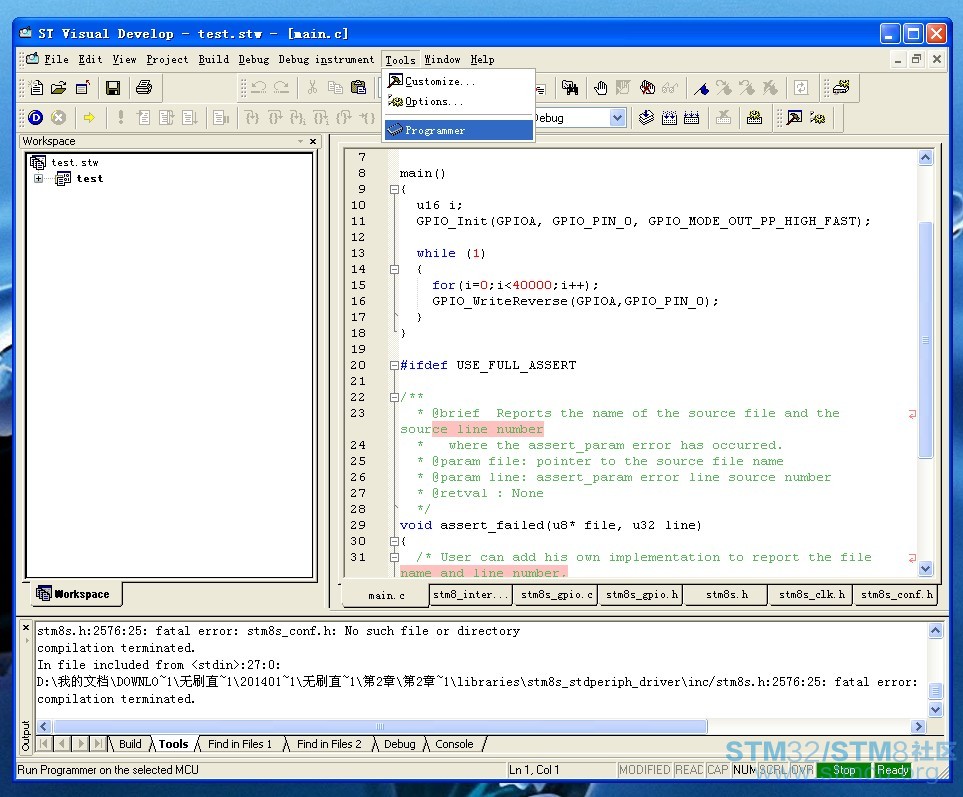Screen dimensions: 963x797
Task: Switch output to Debug tab
Action: (399, 744)
